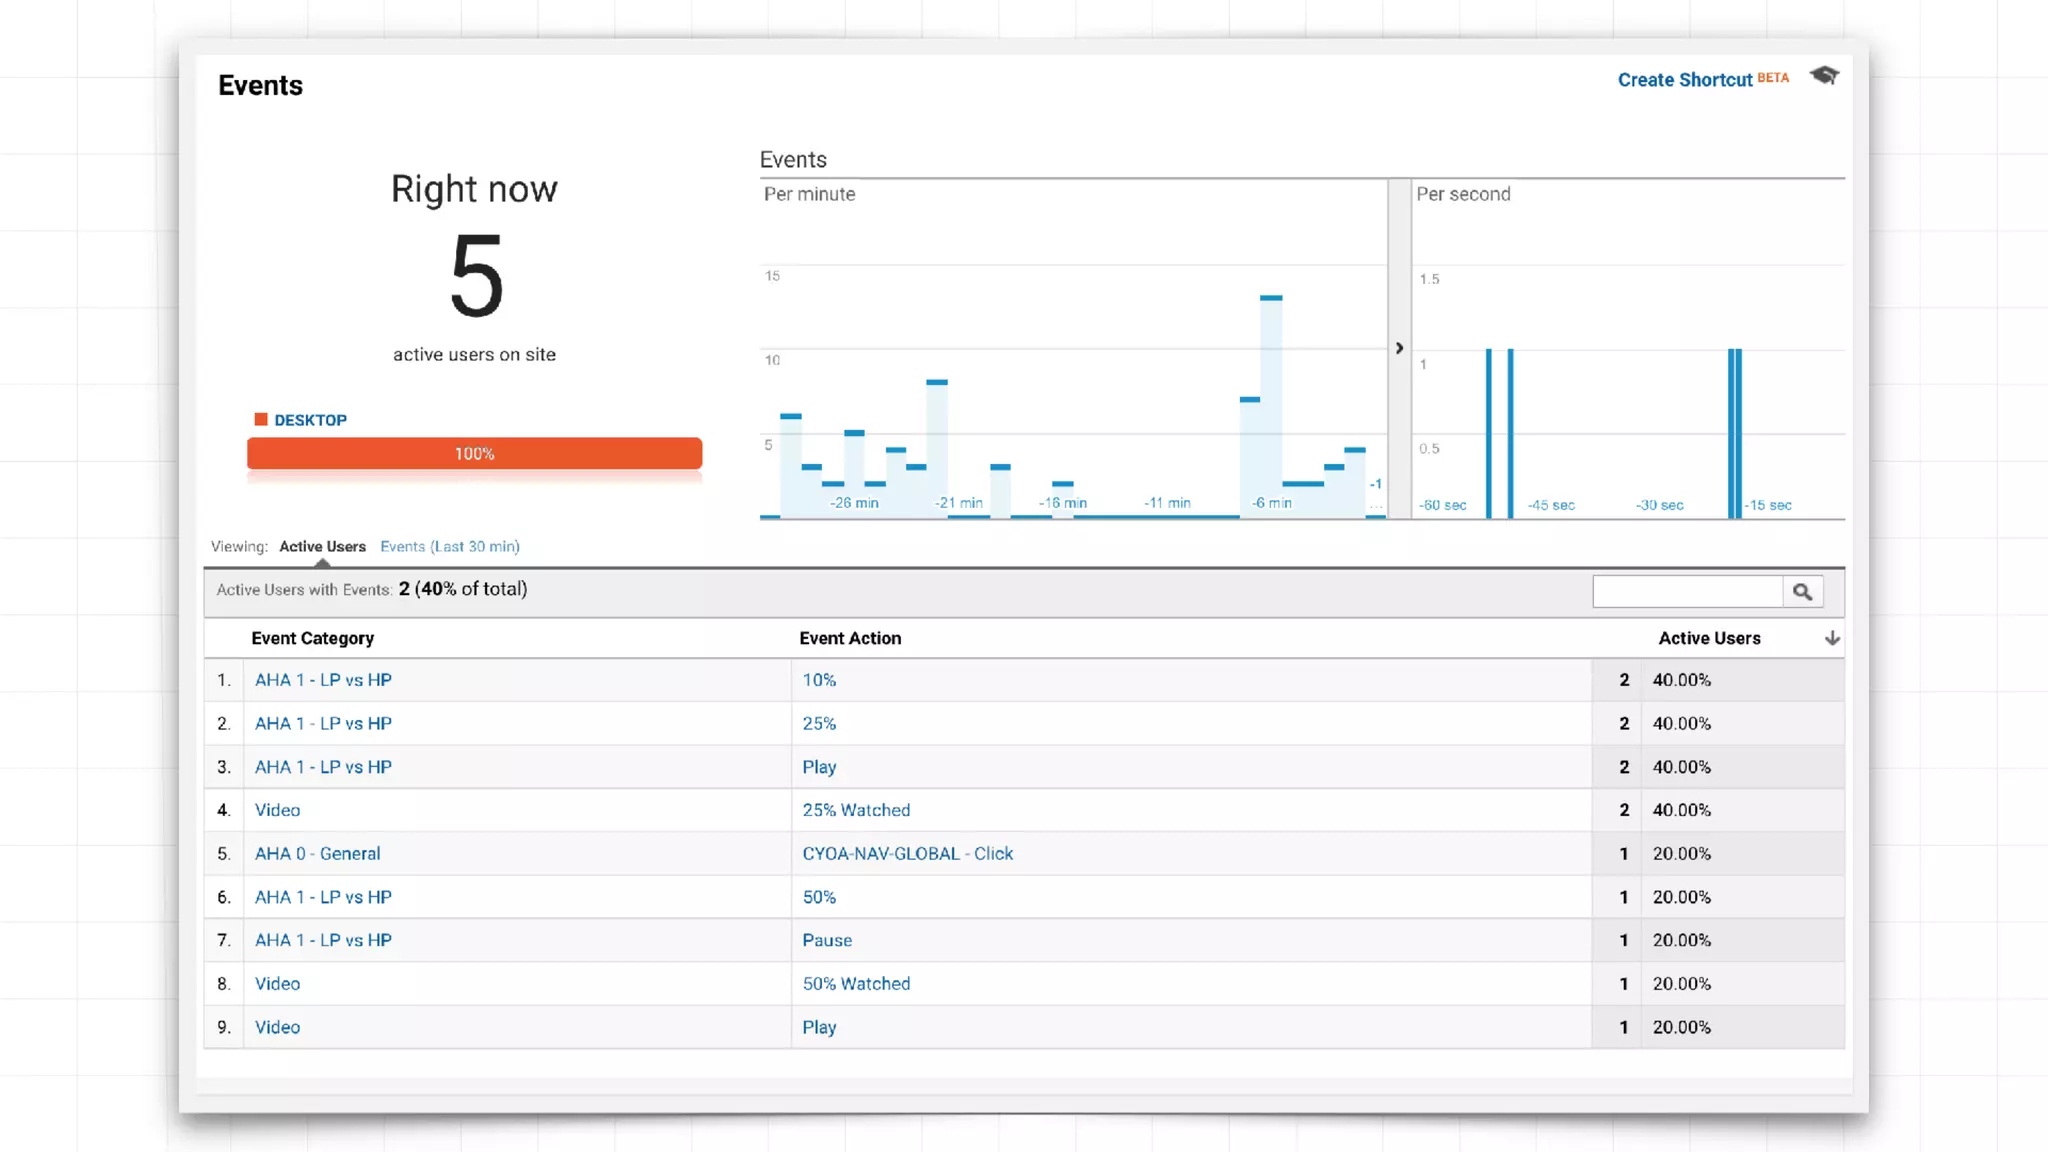This screenshot has height=1152, width=2048.
Task: Click the Active Users sort arrow
Action: click(x=1831, y=638)
